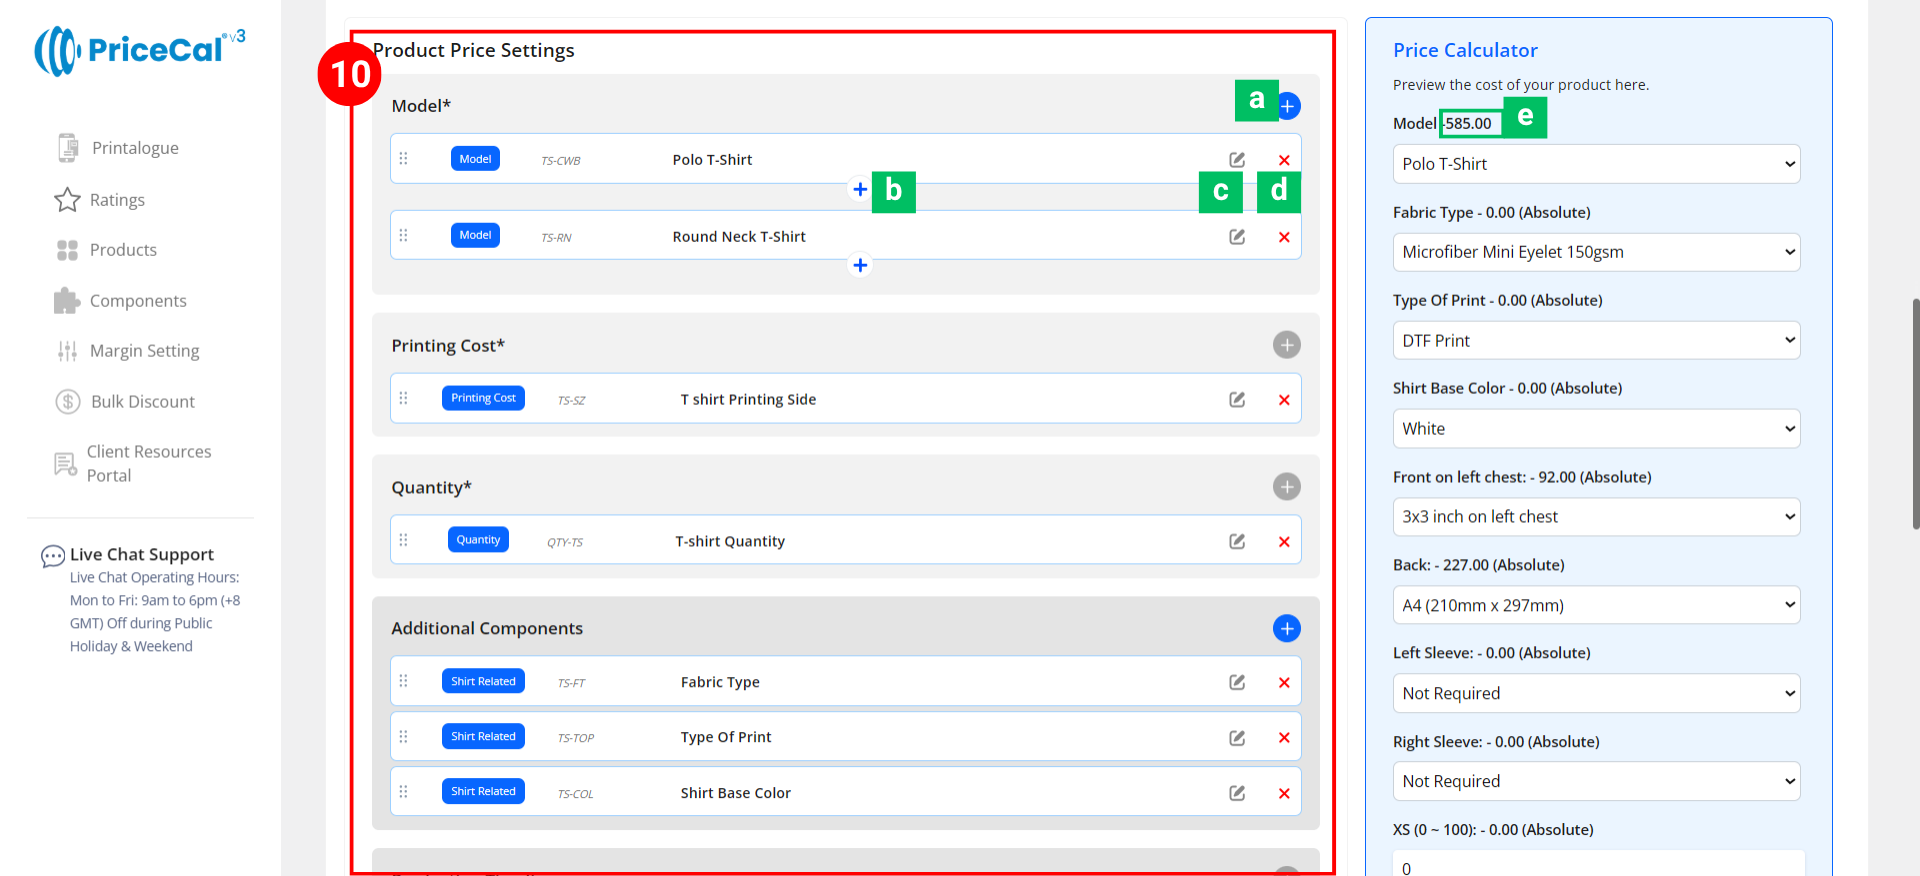Edit the Polo T-Shirt model row
Screen dimensions: 1920x876
pyautogui.click(x=1237, y=160)
